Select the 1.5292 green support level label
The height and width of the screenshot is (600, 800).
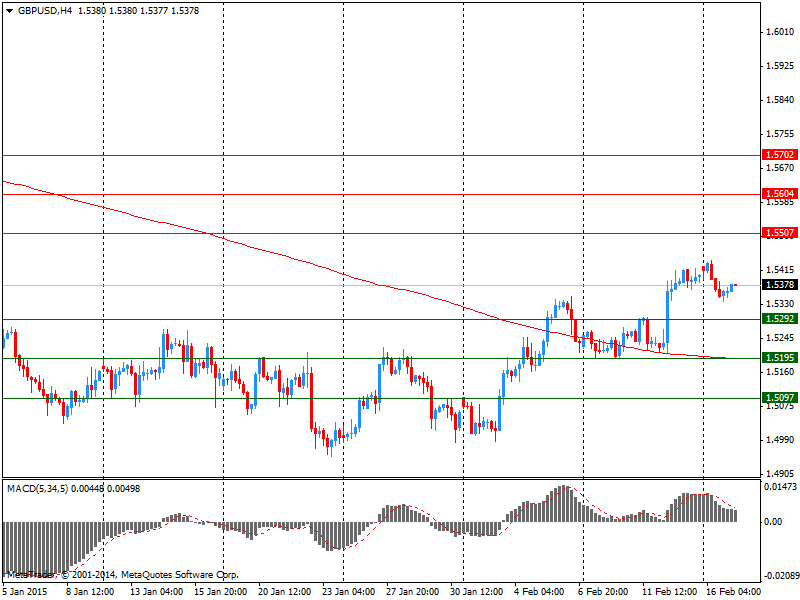[780, 319]
